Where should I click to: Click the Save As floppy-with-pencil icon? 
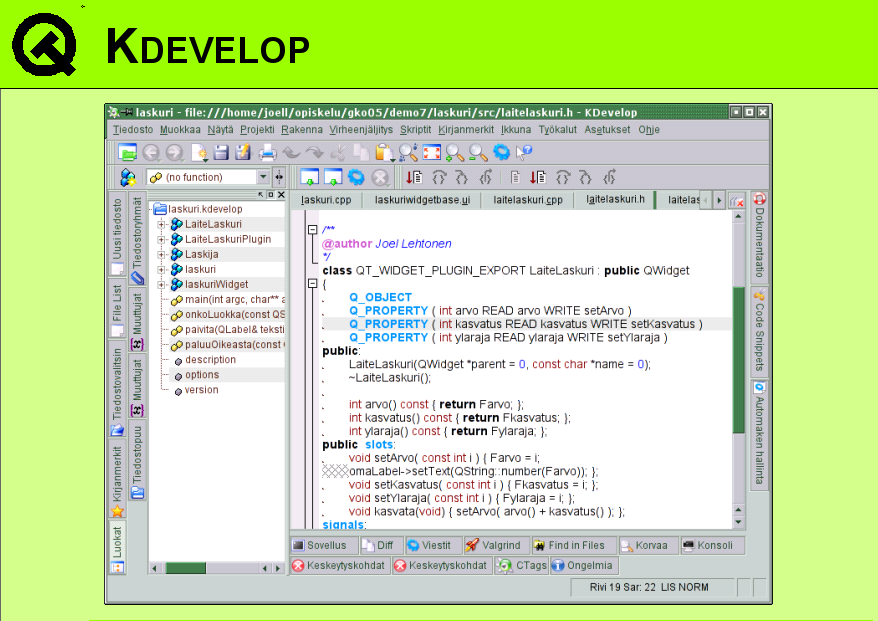(243, 152)
